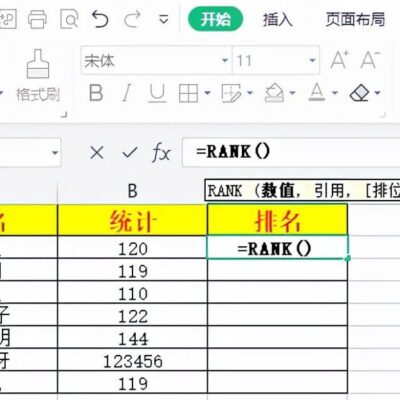This screenshot has width=400, height=400.
Task: Select column B header
Action: pos(132,192)
